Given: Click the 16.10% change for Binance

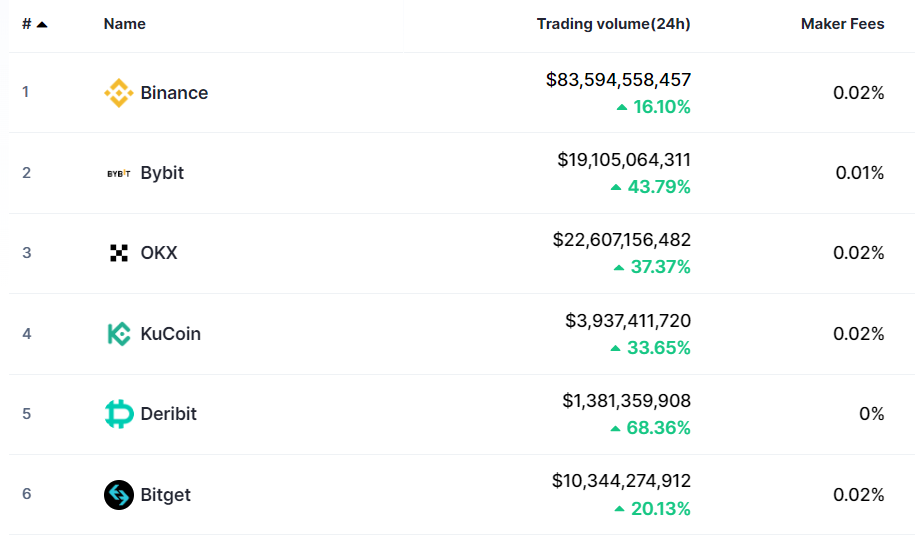Looking at the screenshot, I should coord(654,107).
